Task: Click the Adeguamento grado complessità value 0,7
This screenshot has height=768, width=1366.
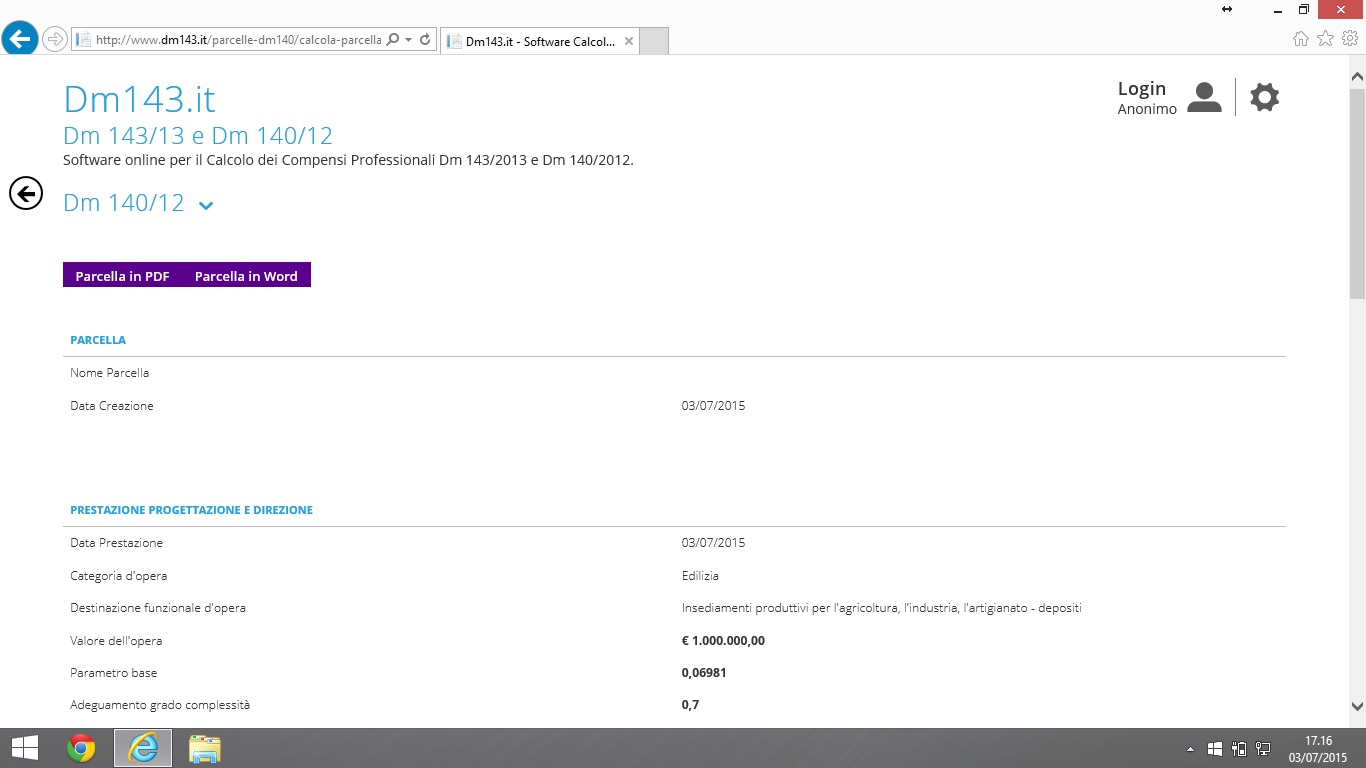Action: (690, 705)
